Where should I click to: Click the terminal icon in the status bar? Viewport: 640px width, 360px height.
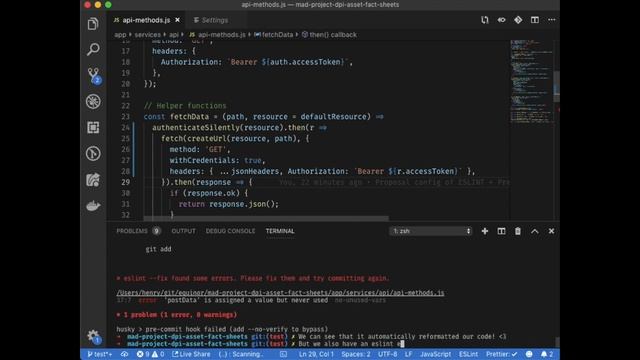pos(283,354)
